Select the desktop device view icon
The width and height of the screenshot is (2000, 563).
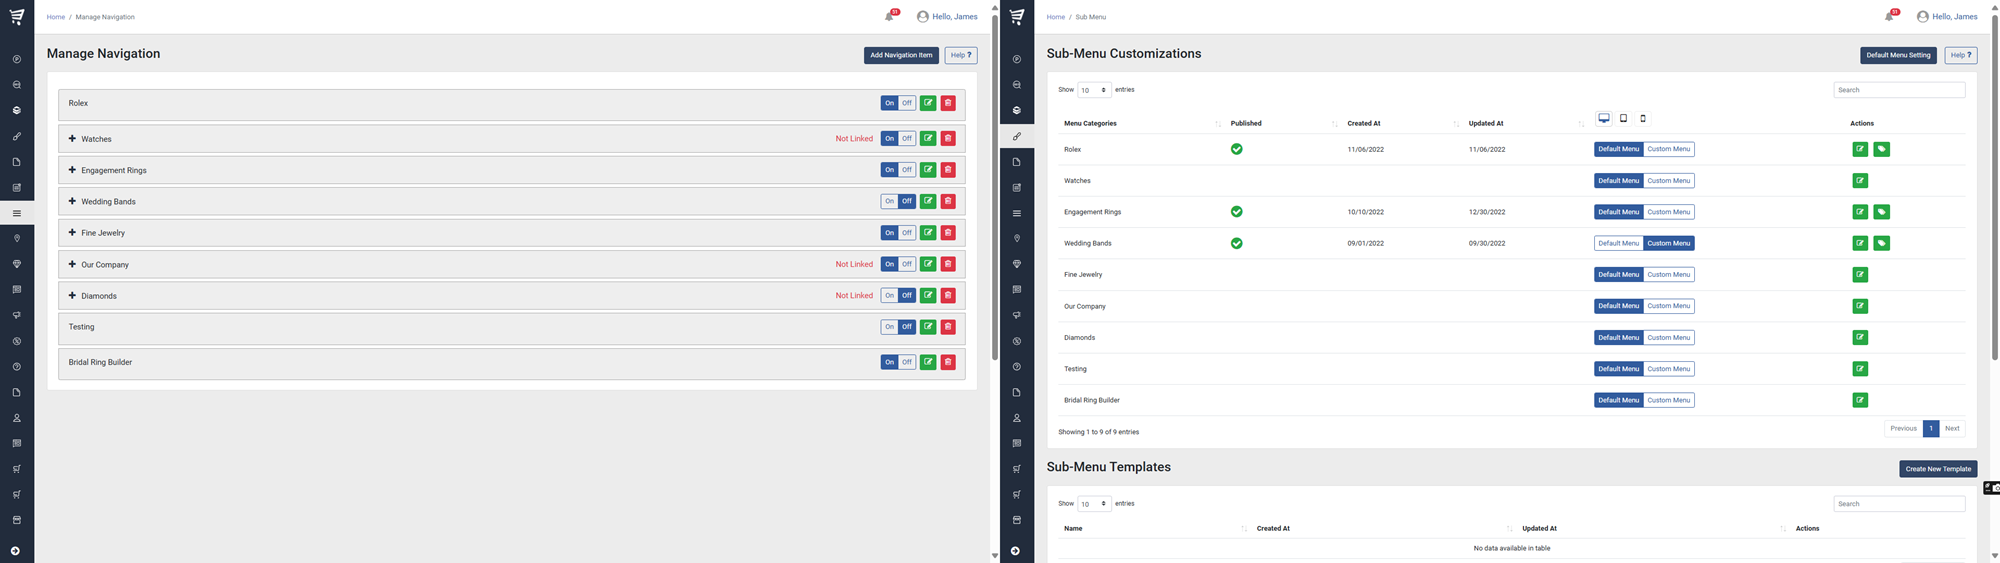click(x=1604, y=118)
